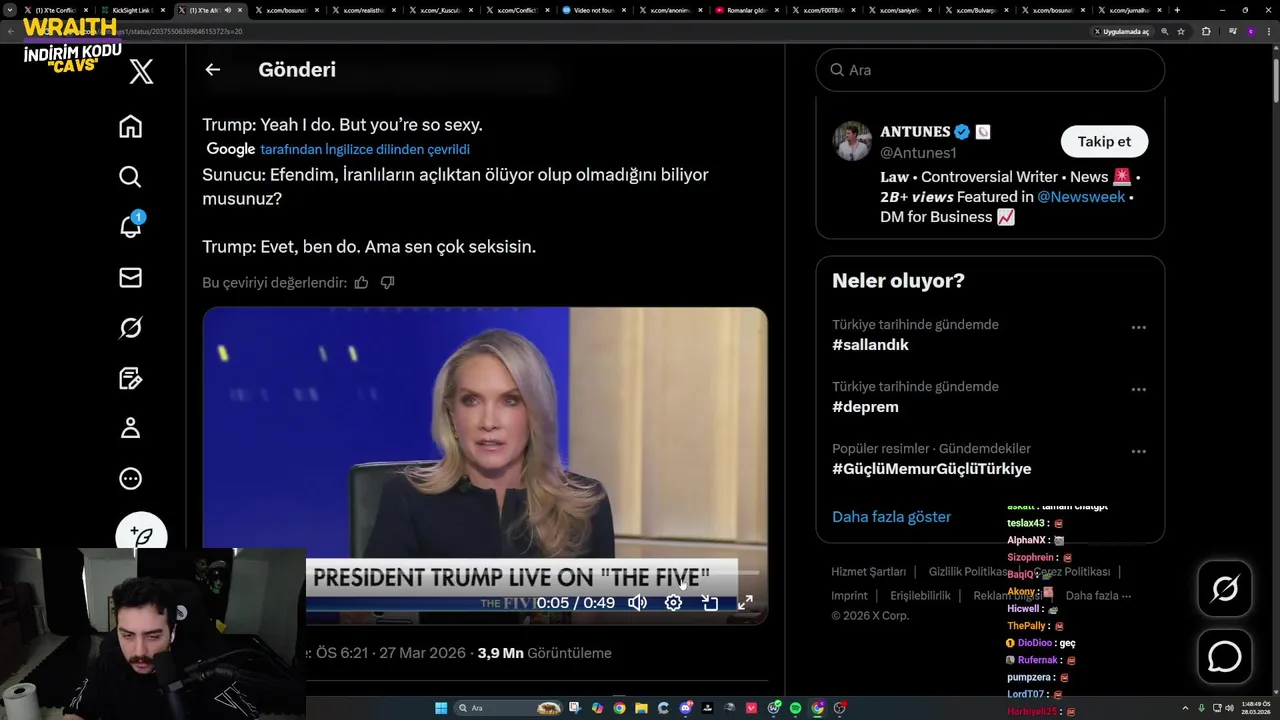1280x720 pixels.
Task: Open Hizmet Şartları footer link
Action: tap(868, 572)
